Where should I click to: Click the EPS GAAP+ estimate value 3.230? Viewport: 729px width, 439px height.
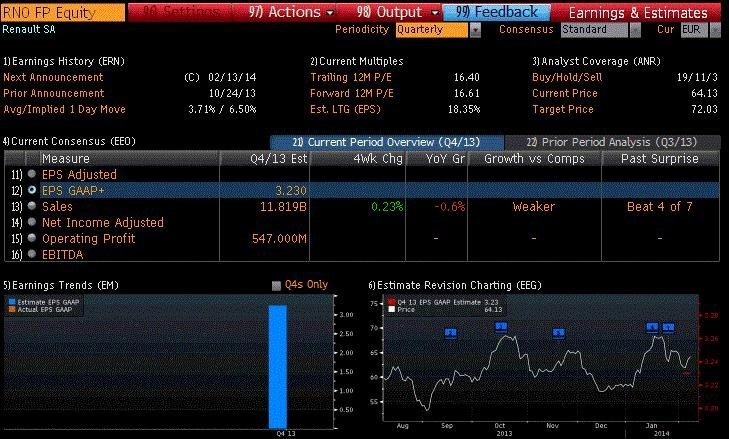click(291, 190)
